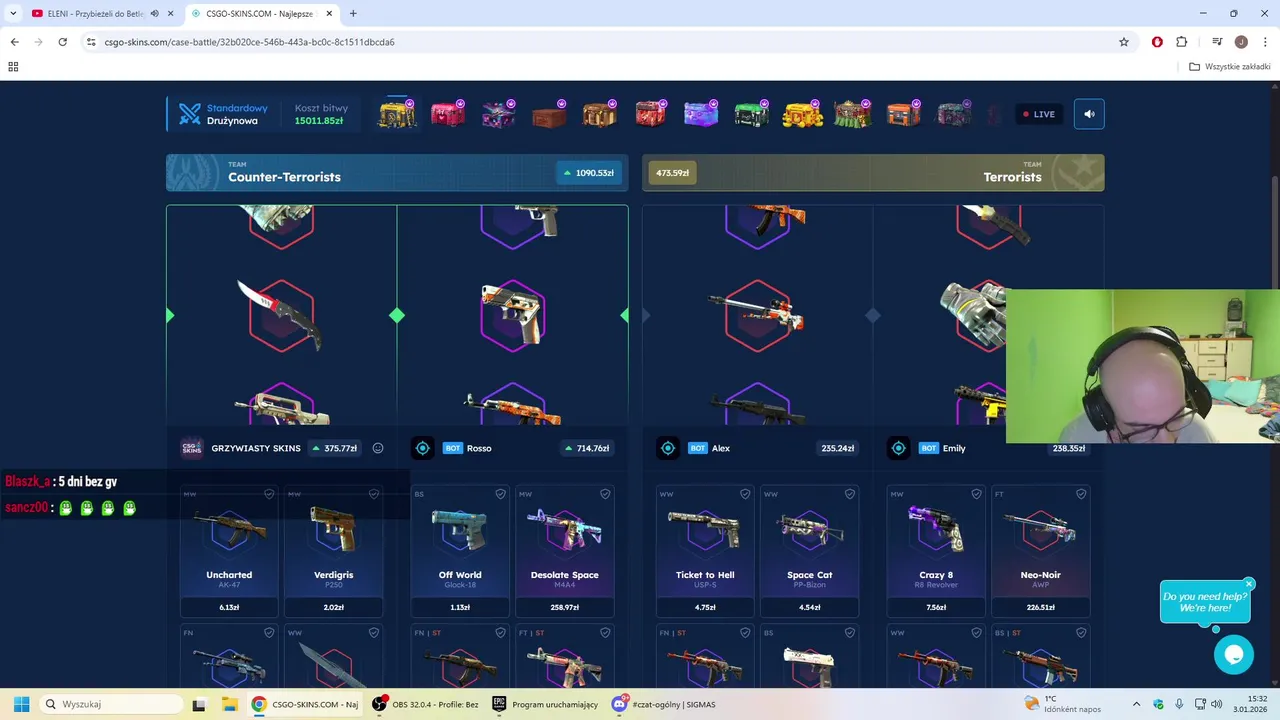Viewport: 1280px width, 720px height.
Task: Show hidden system tray icons
Action: tap(1137, 704)
